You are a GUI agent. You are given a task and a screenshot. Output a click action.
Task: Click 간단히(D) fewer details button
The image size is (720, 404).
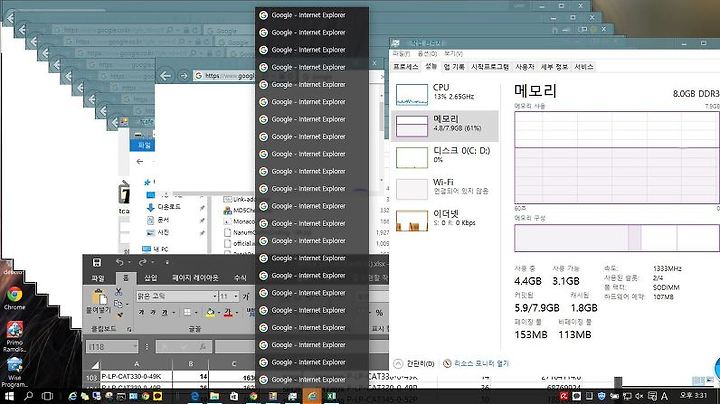415,364
